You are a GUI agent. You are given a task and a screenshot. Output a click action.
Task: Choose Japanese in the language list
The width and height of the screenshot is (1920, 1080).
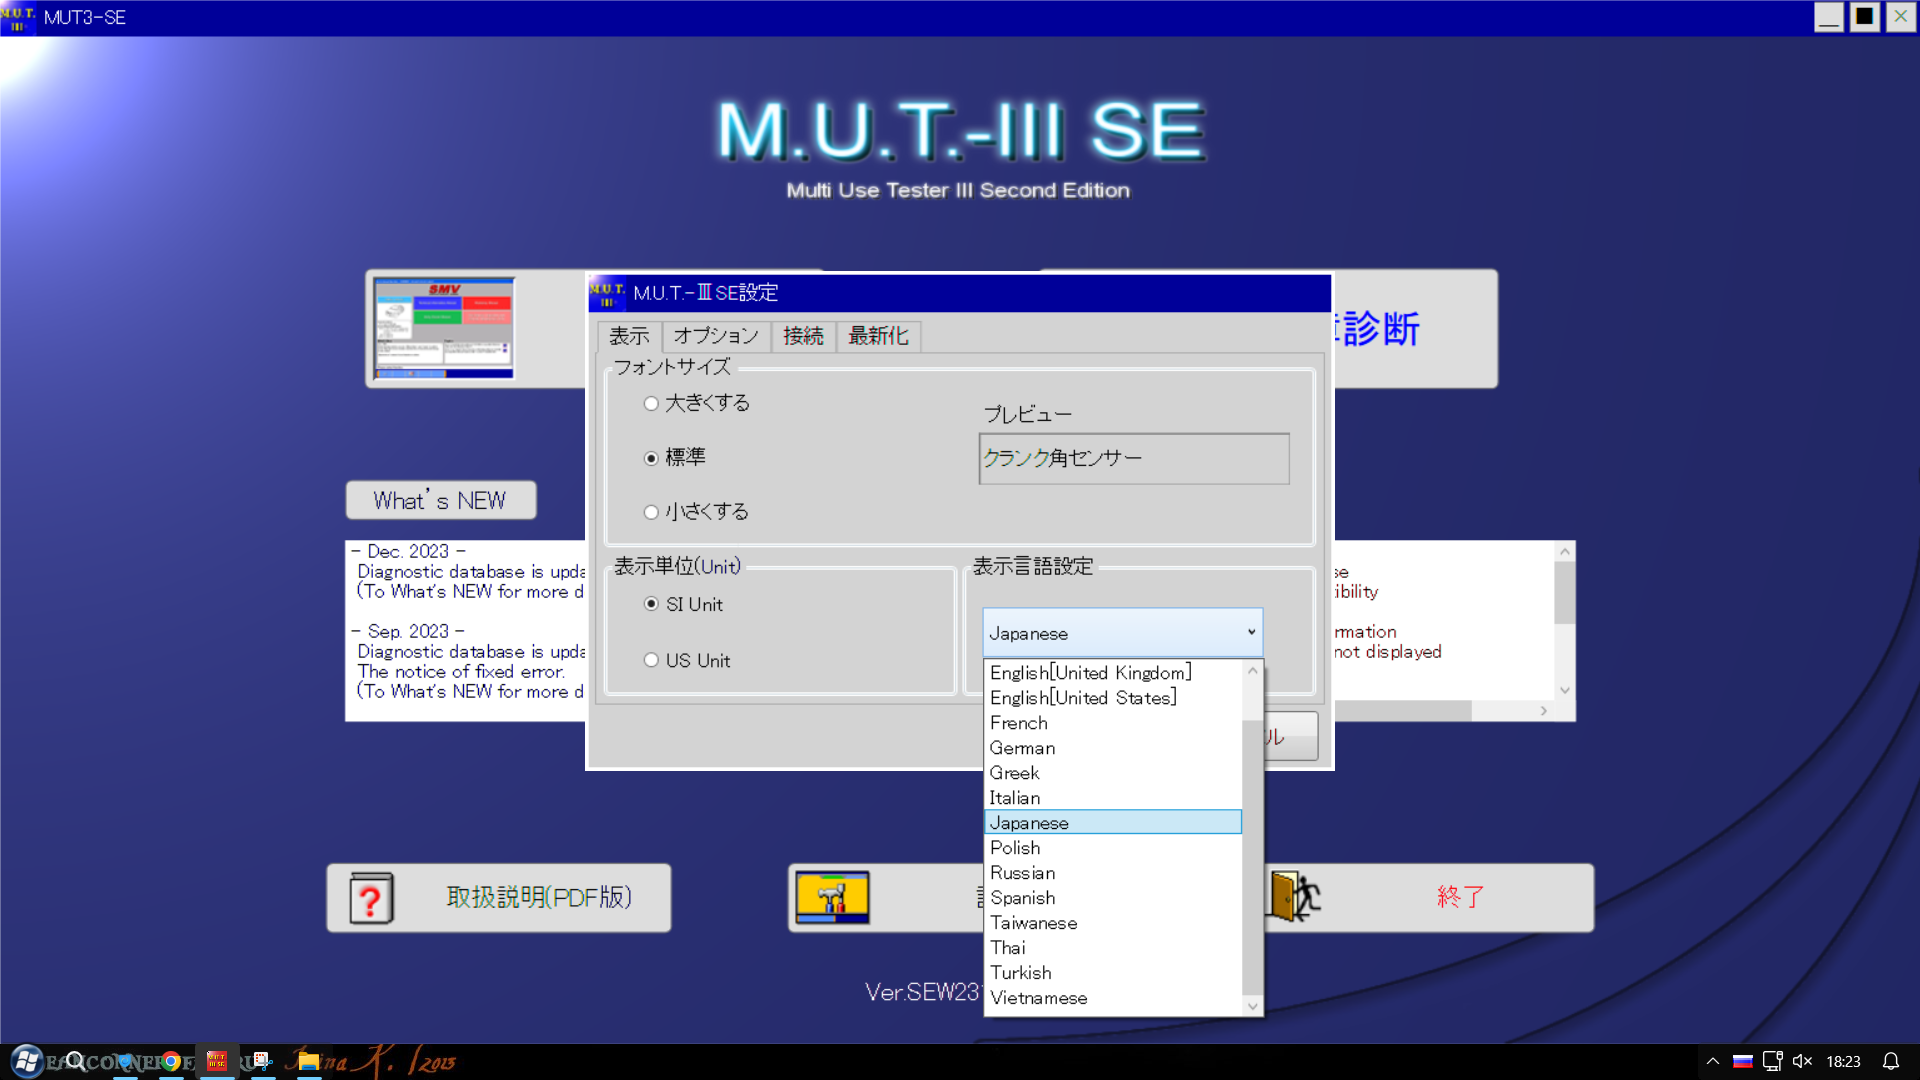(1113, 822)
